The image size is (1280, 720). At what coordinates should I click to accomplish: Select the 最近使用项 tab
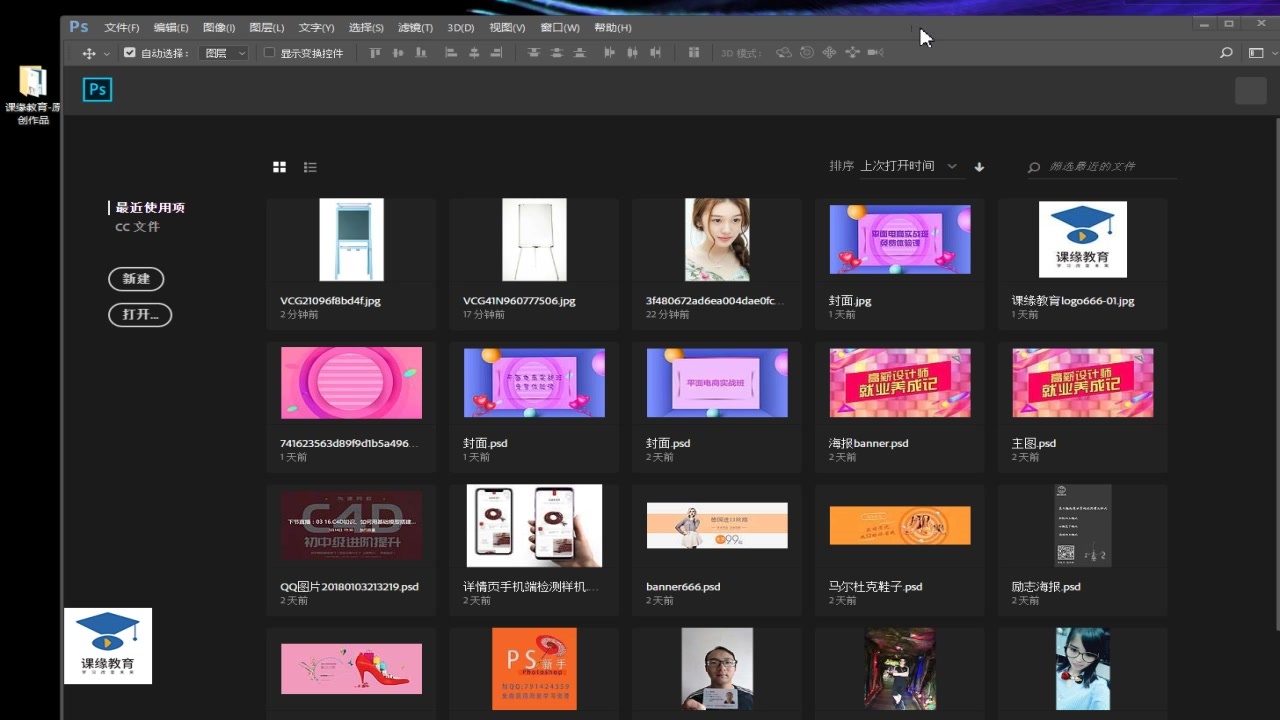click(x=150, y=208)
